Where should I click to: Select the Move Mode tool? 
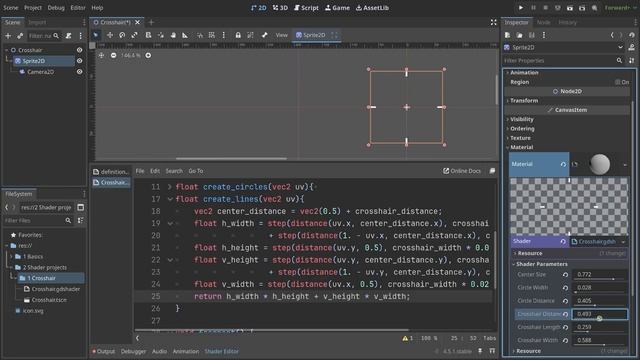coord(110,35)
